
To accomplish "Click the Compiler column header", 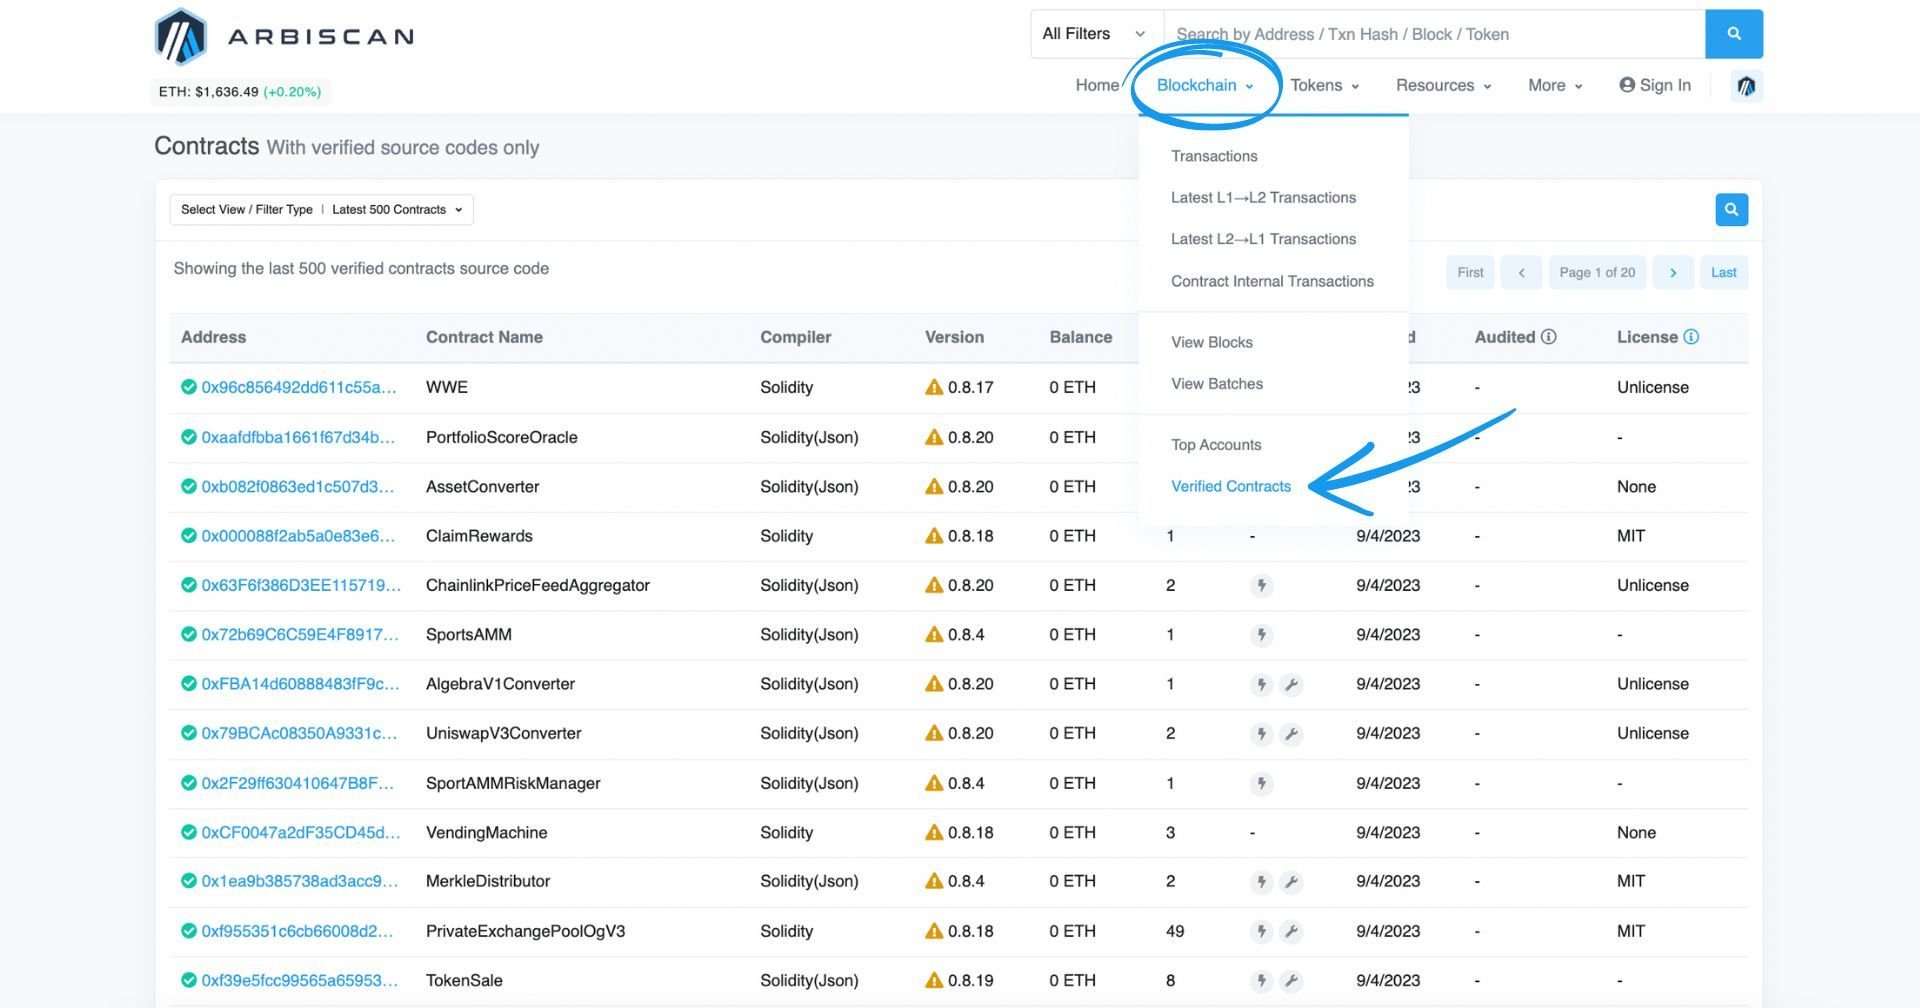I will [795, 337].
